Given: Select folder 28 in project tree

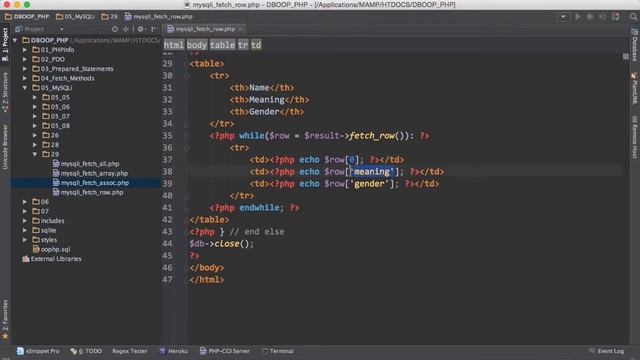Looking at the screenshot, I should click(x=51, y=145).
